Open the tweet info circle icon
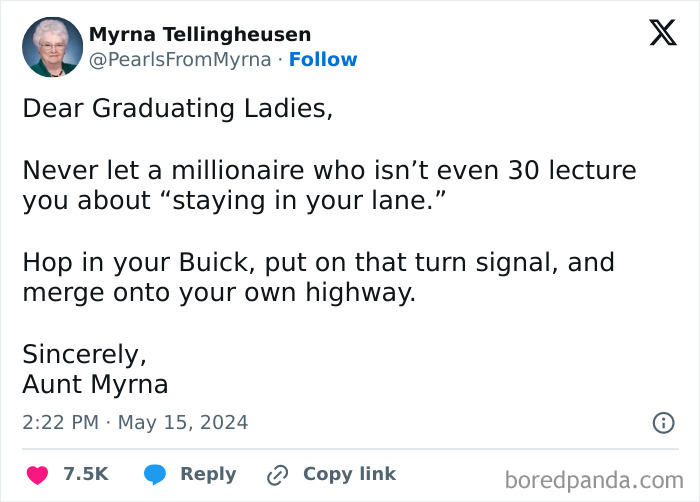The image size is (700, 502). 663,423
